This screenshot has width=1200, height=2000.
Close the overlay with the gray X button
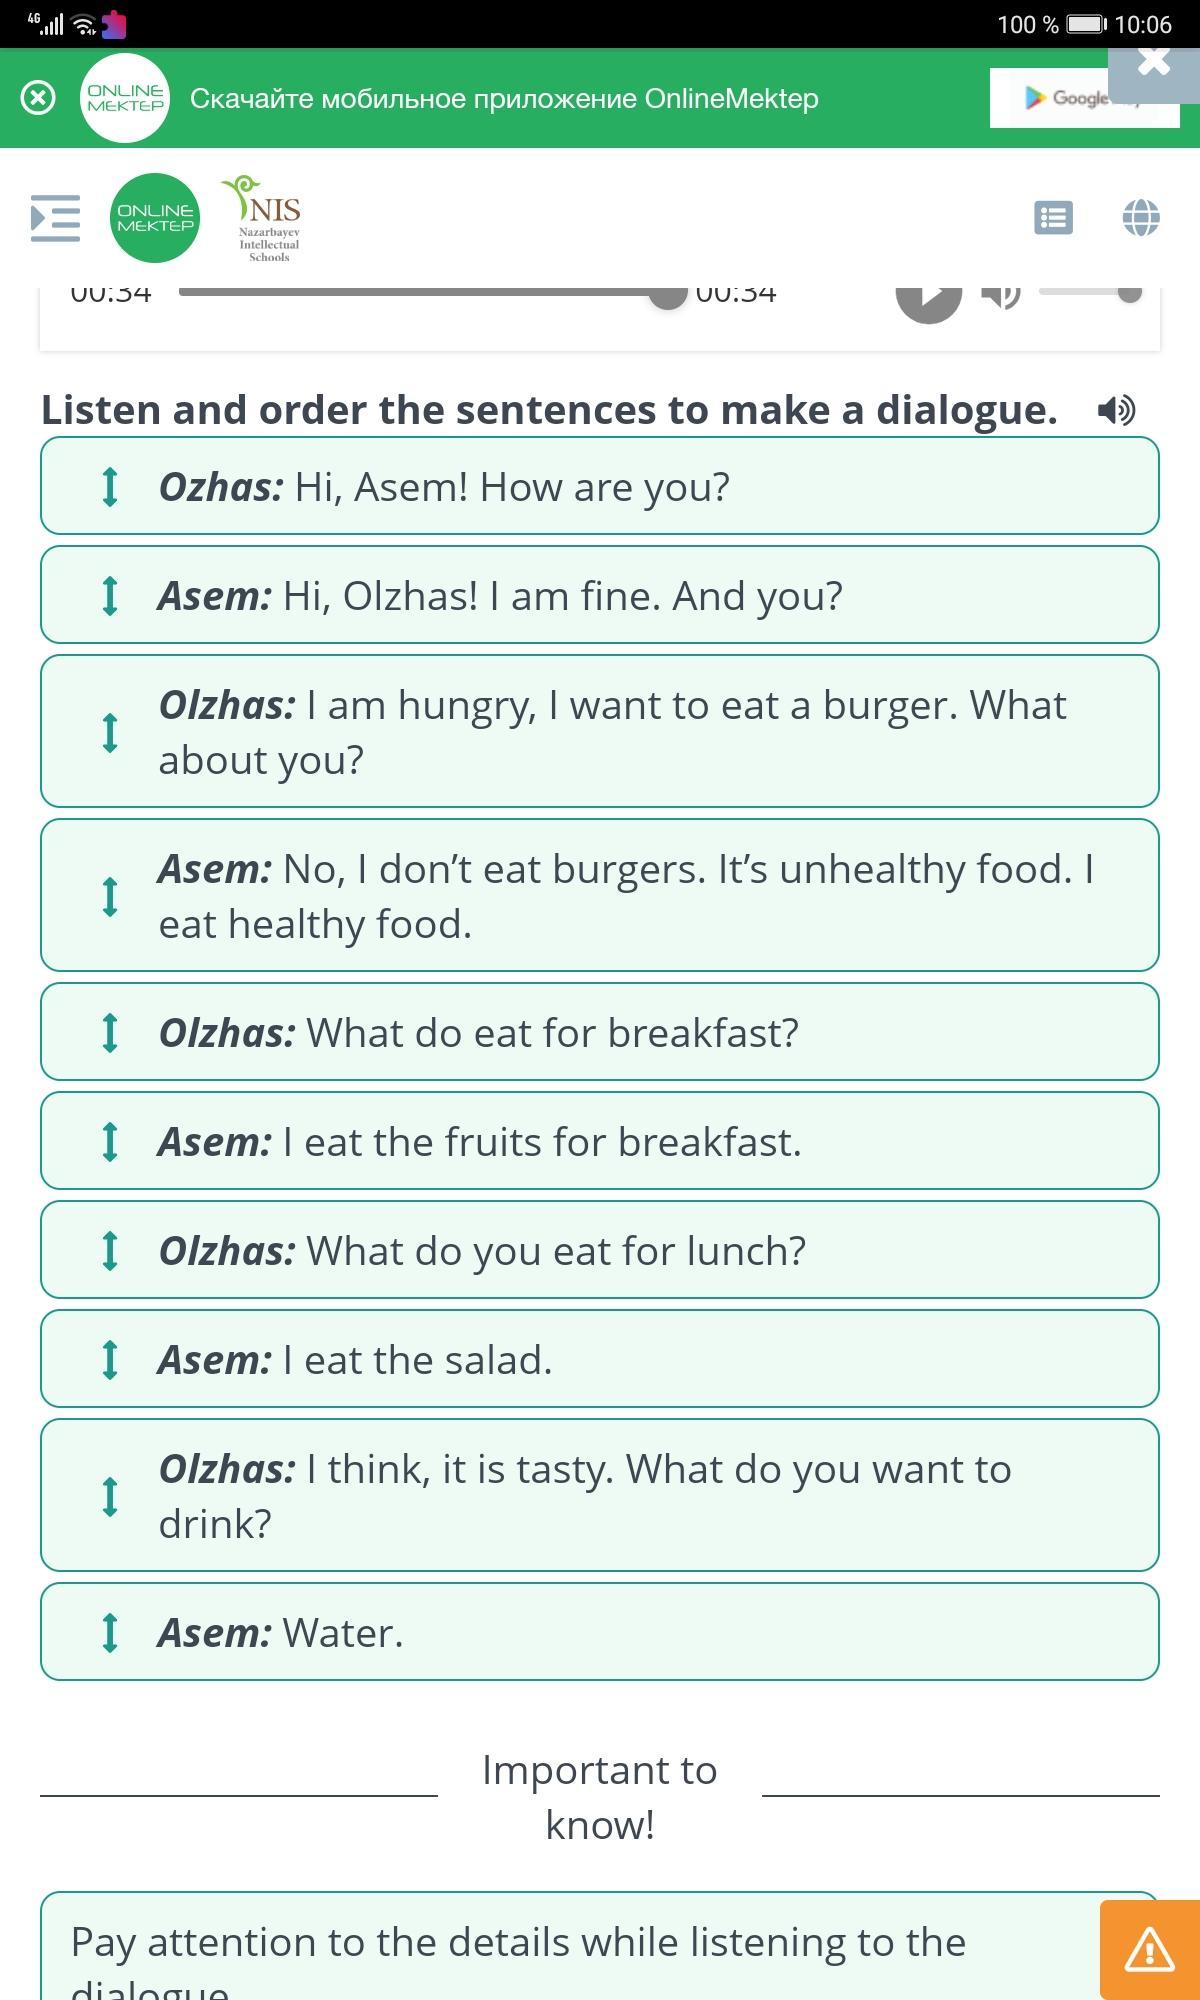tap(1153, 62)
